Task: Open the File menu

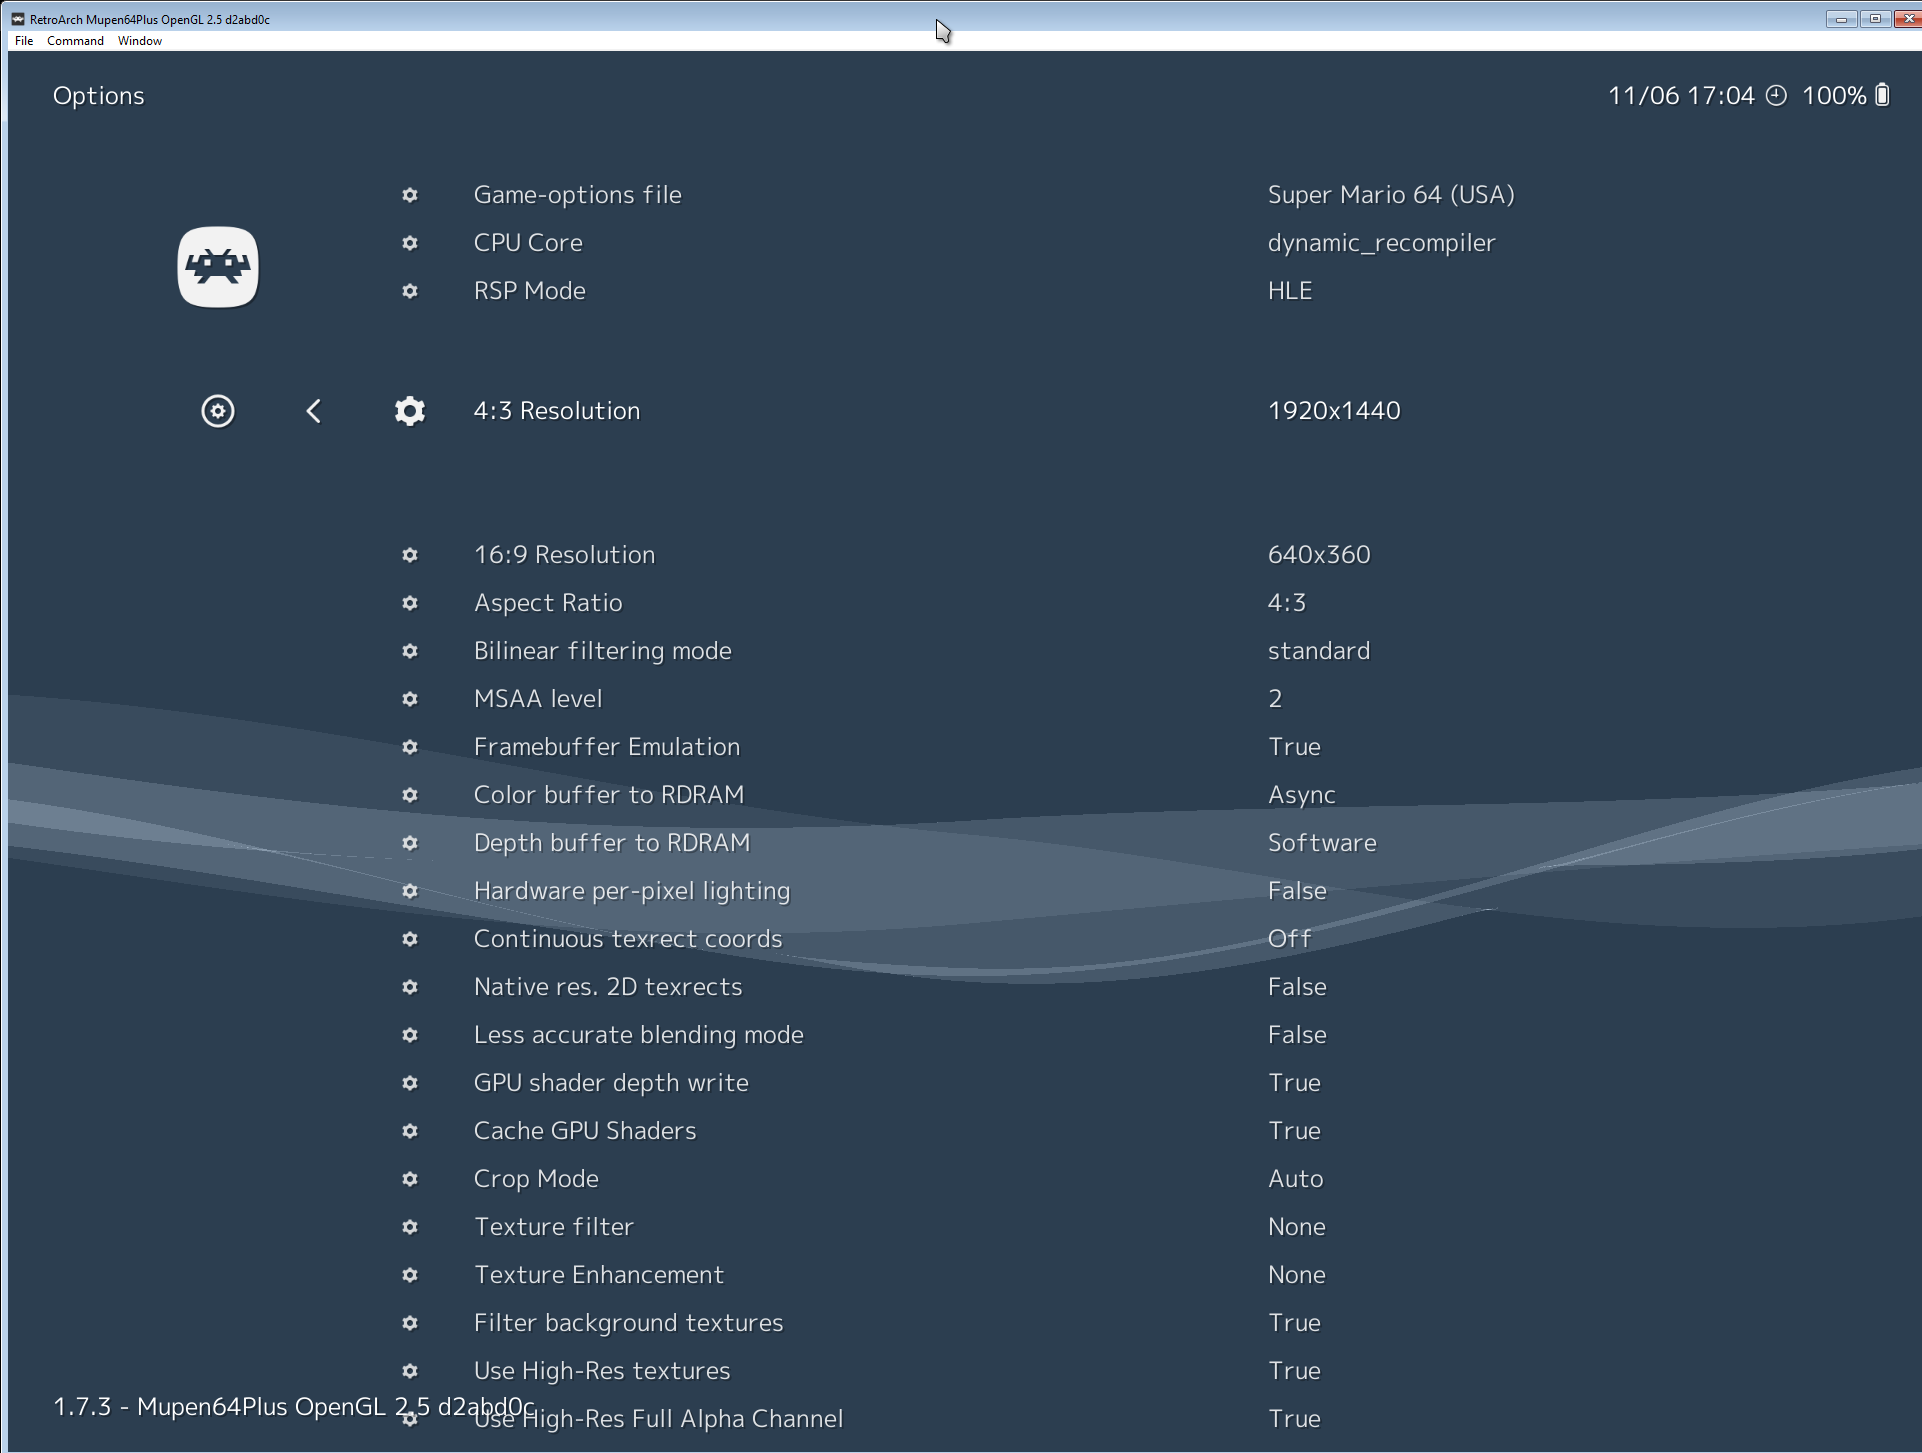Action: click(24, 41)
